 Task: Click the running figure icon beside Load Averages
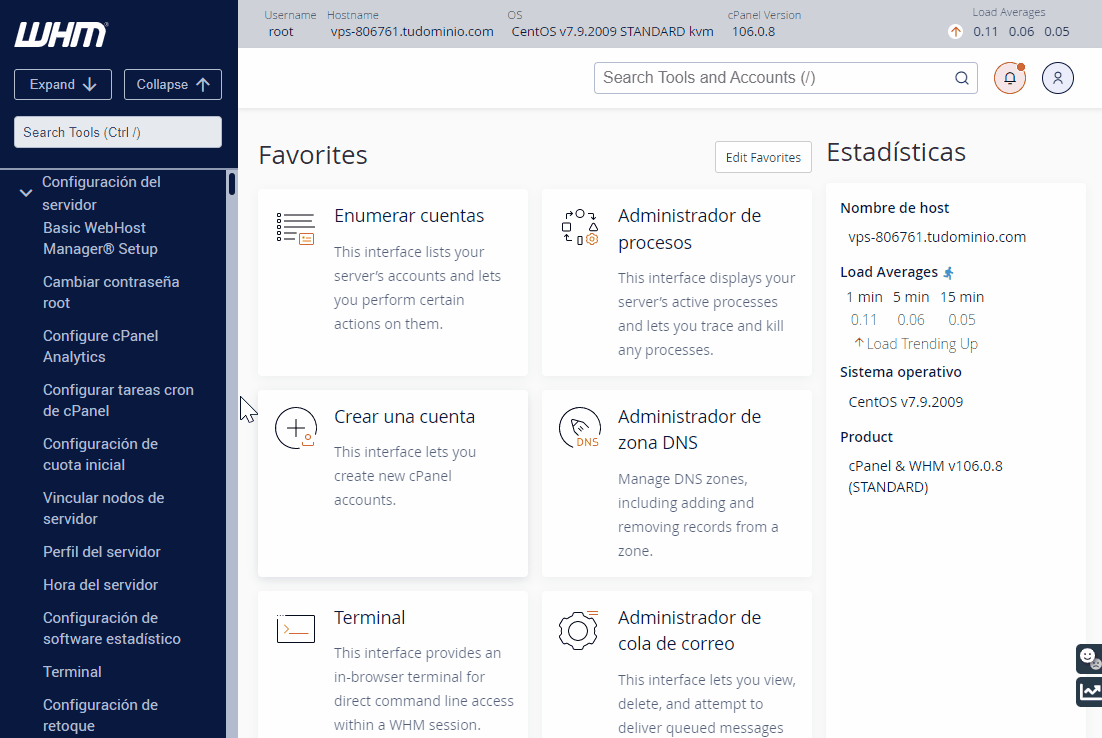(x=949, y=273)
